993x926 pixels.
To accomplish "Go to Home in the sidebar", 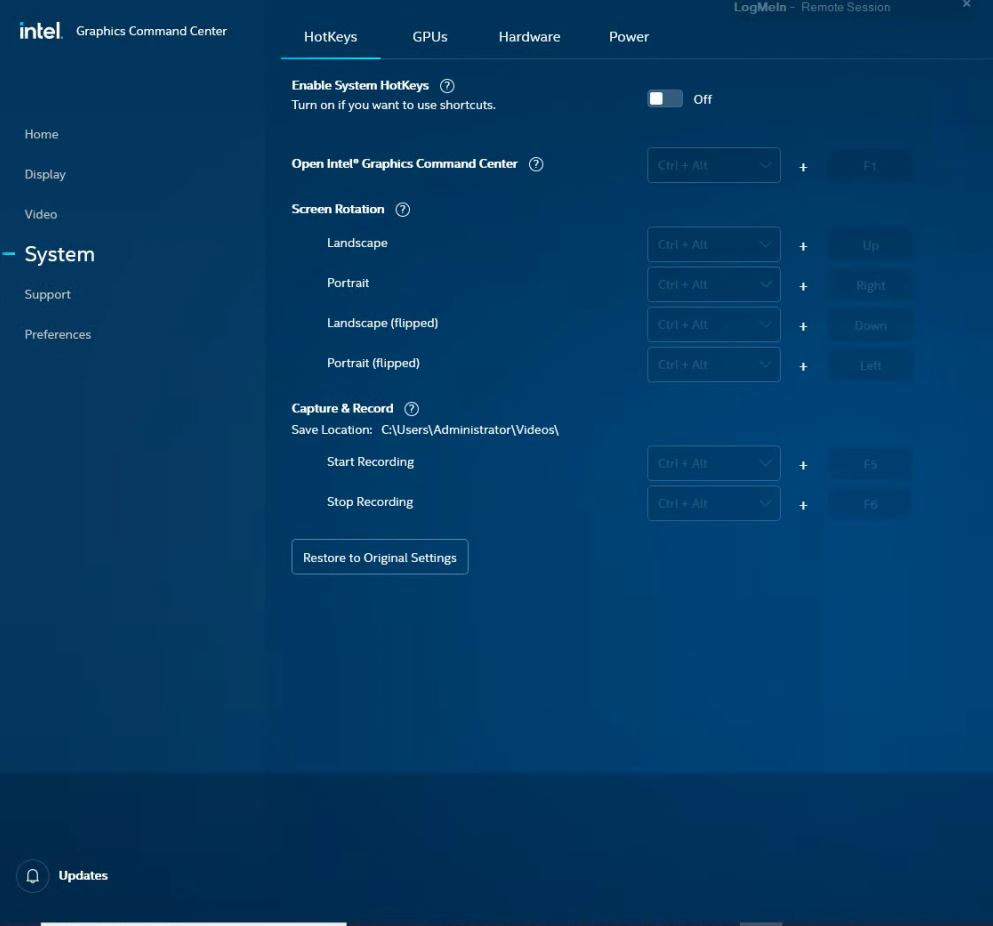I will pos(41,134).
